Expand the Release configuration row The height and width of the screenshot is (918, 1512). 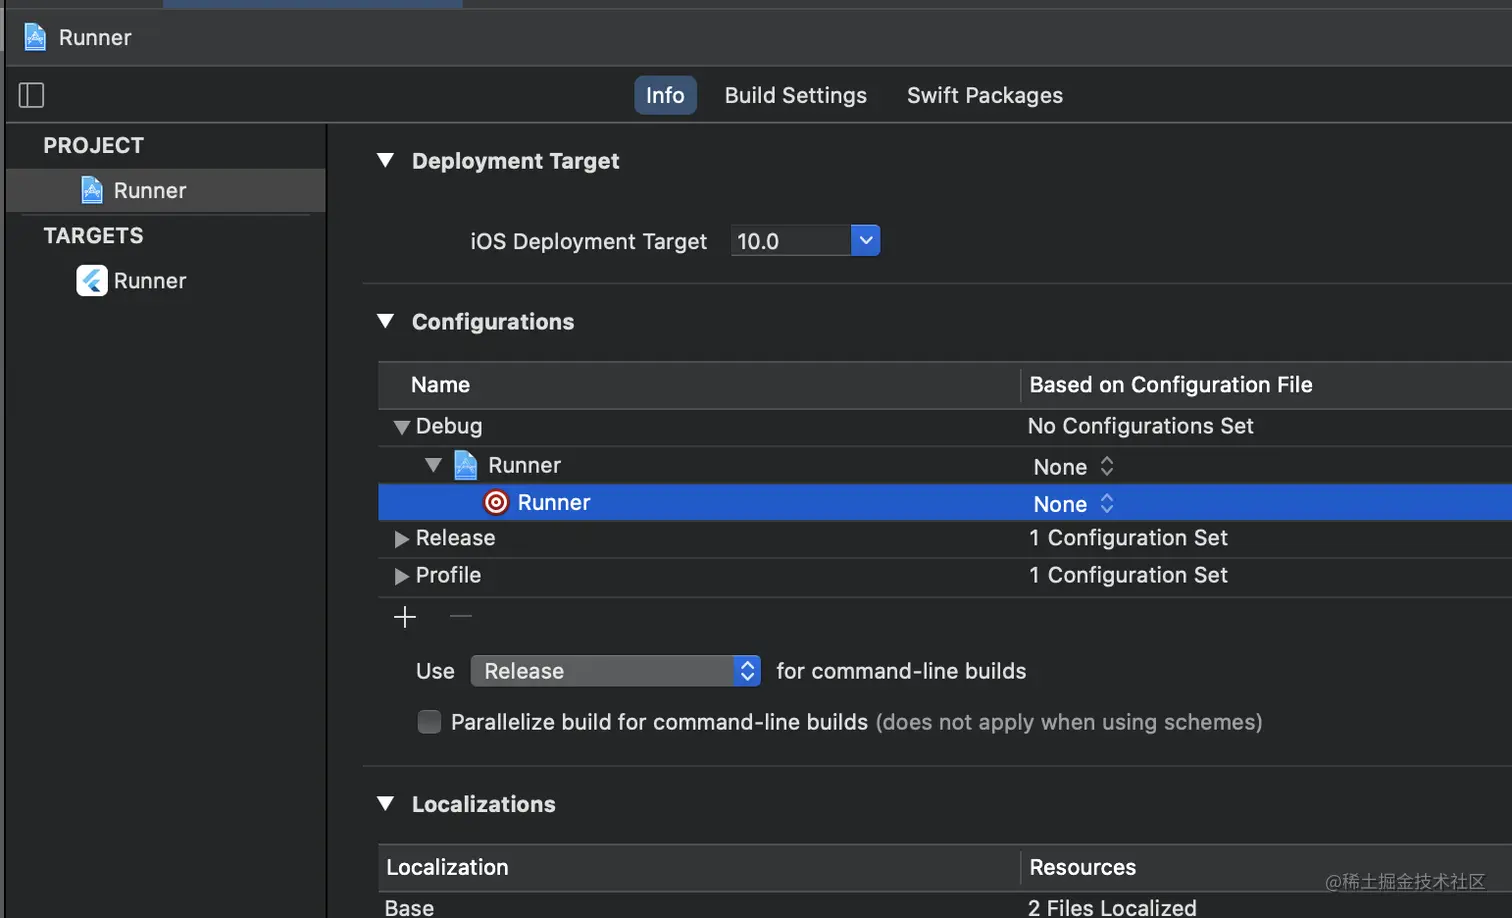point(402,539)
